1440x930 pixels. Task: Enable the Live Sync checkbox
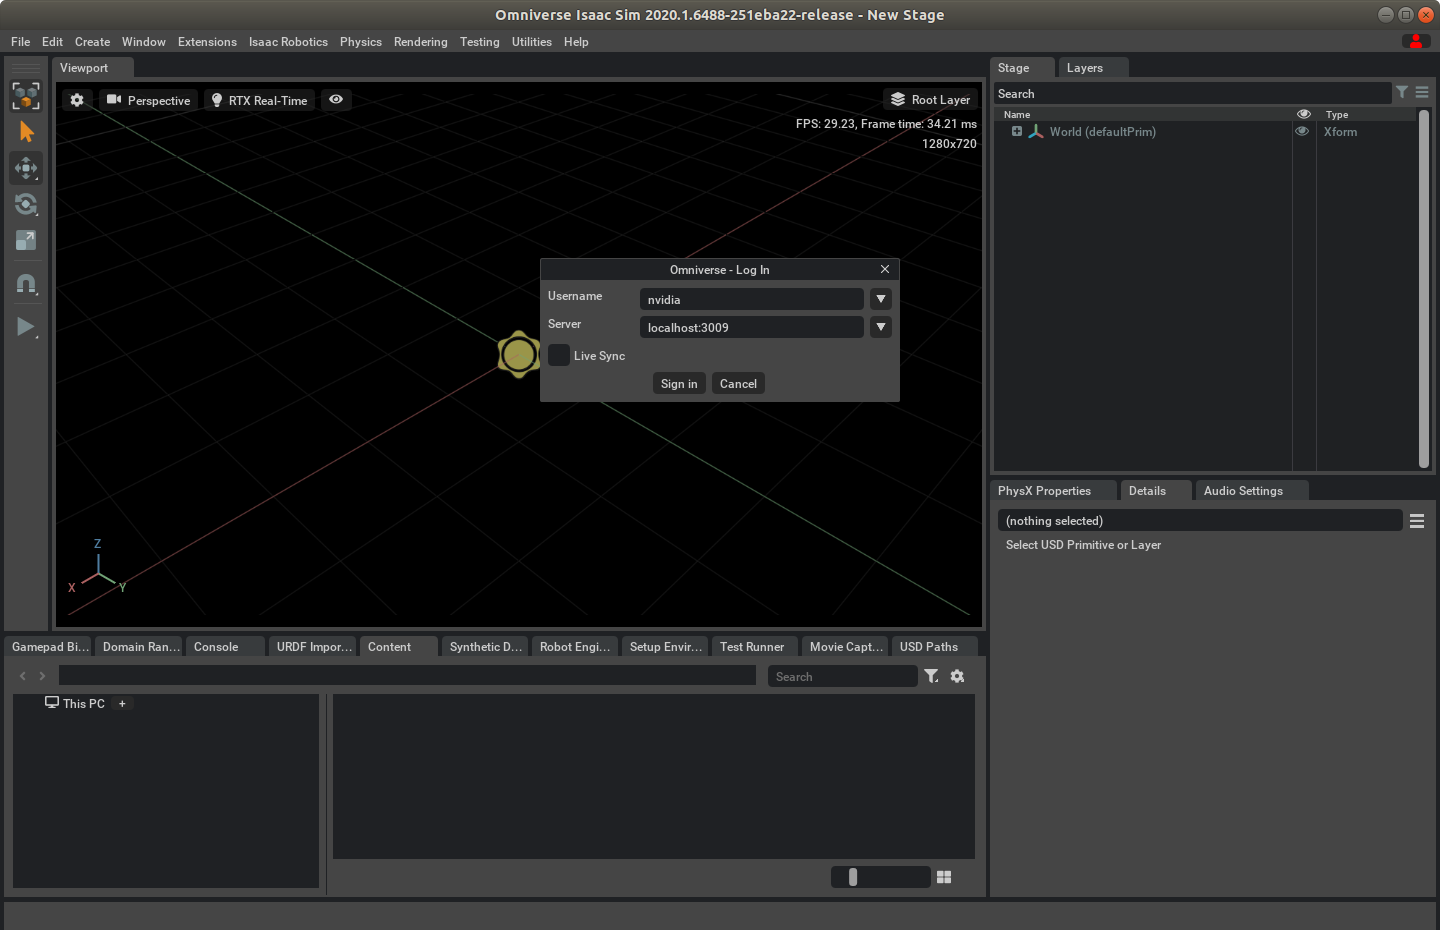coord(559,356)
